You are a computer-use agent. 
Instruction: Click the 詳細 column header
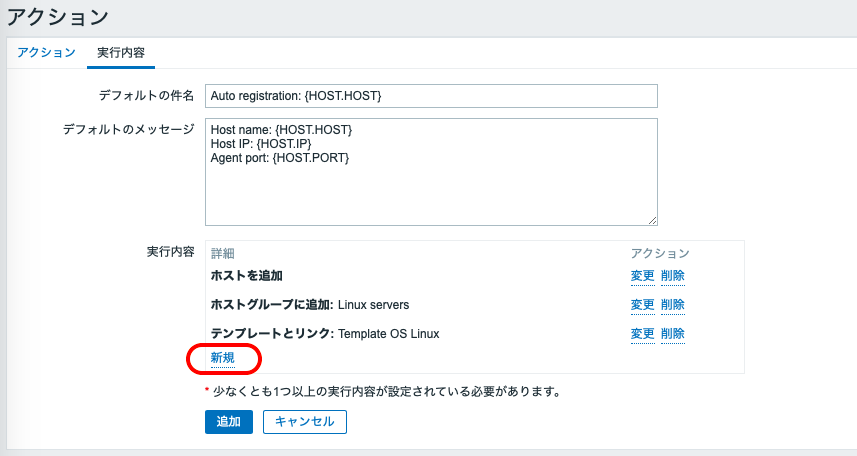coord(222,253)
